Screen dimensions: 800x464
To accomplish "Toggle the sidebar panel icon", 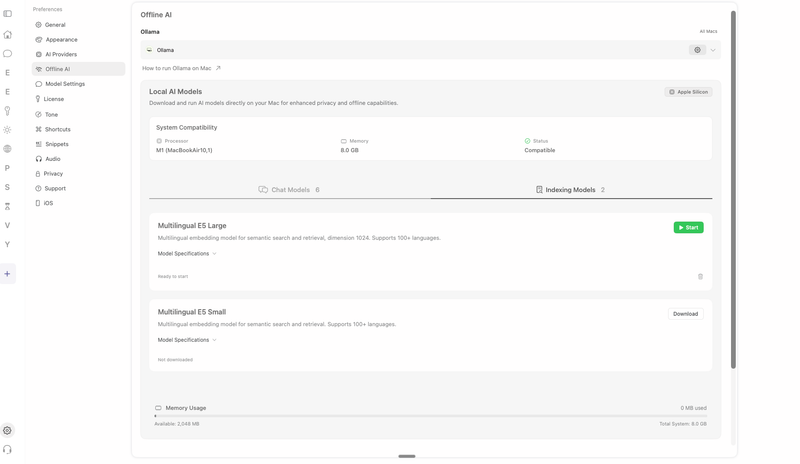I will pyautogui.click(x=7, y=14).
